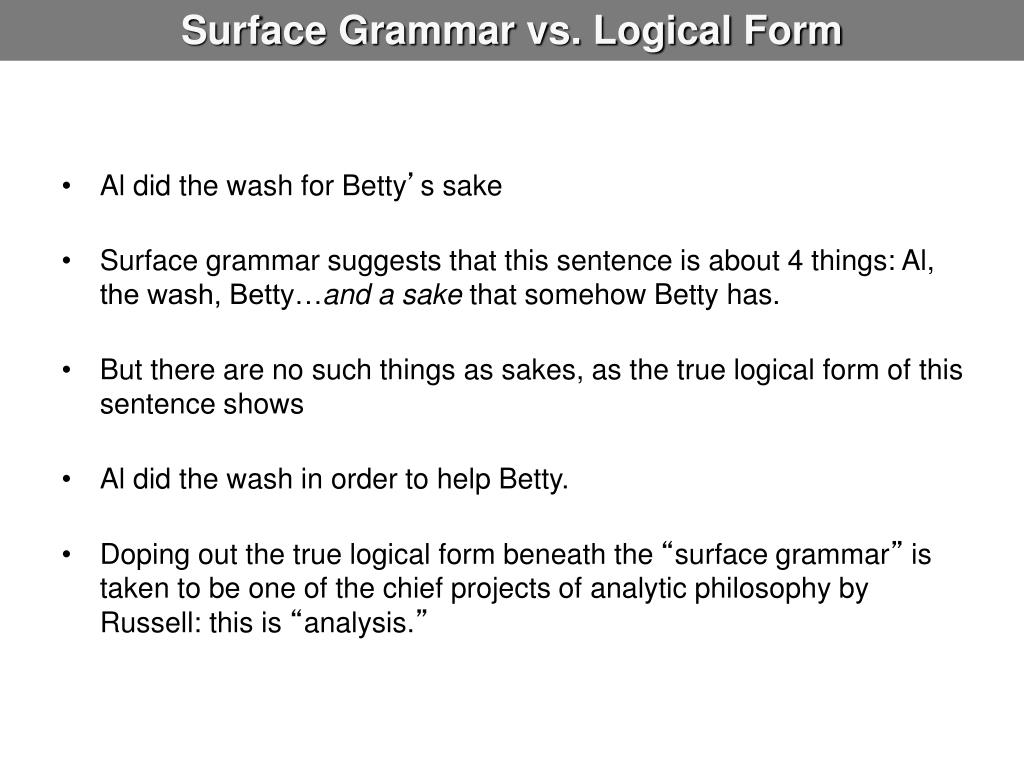Click the second bullet point marker
The height and width of the screenshot is (768, 1024).
[66, 262]
